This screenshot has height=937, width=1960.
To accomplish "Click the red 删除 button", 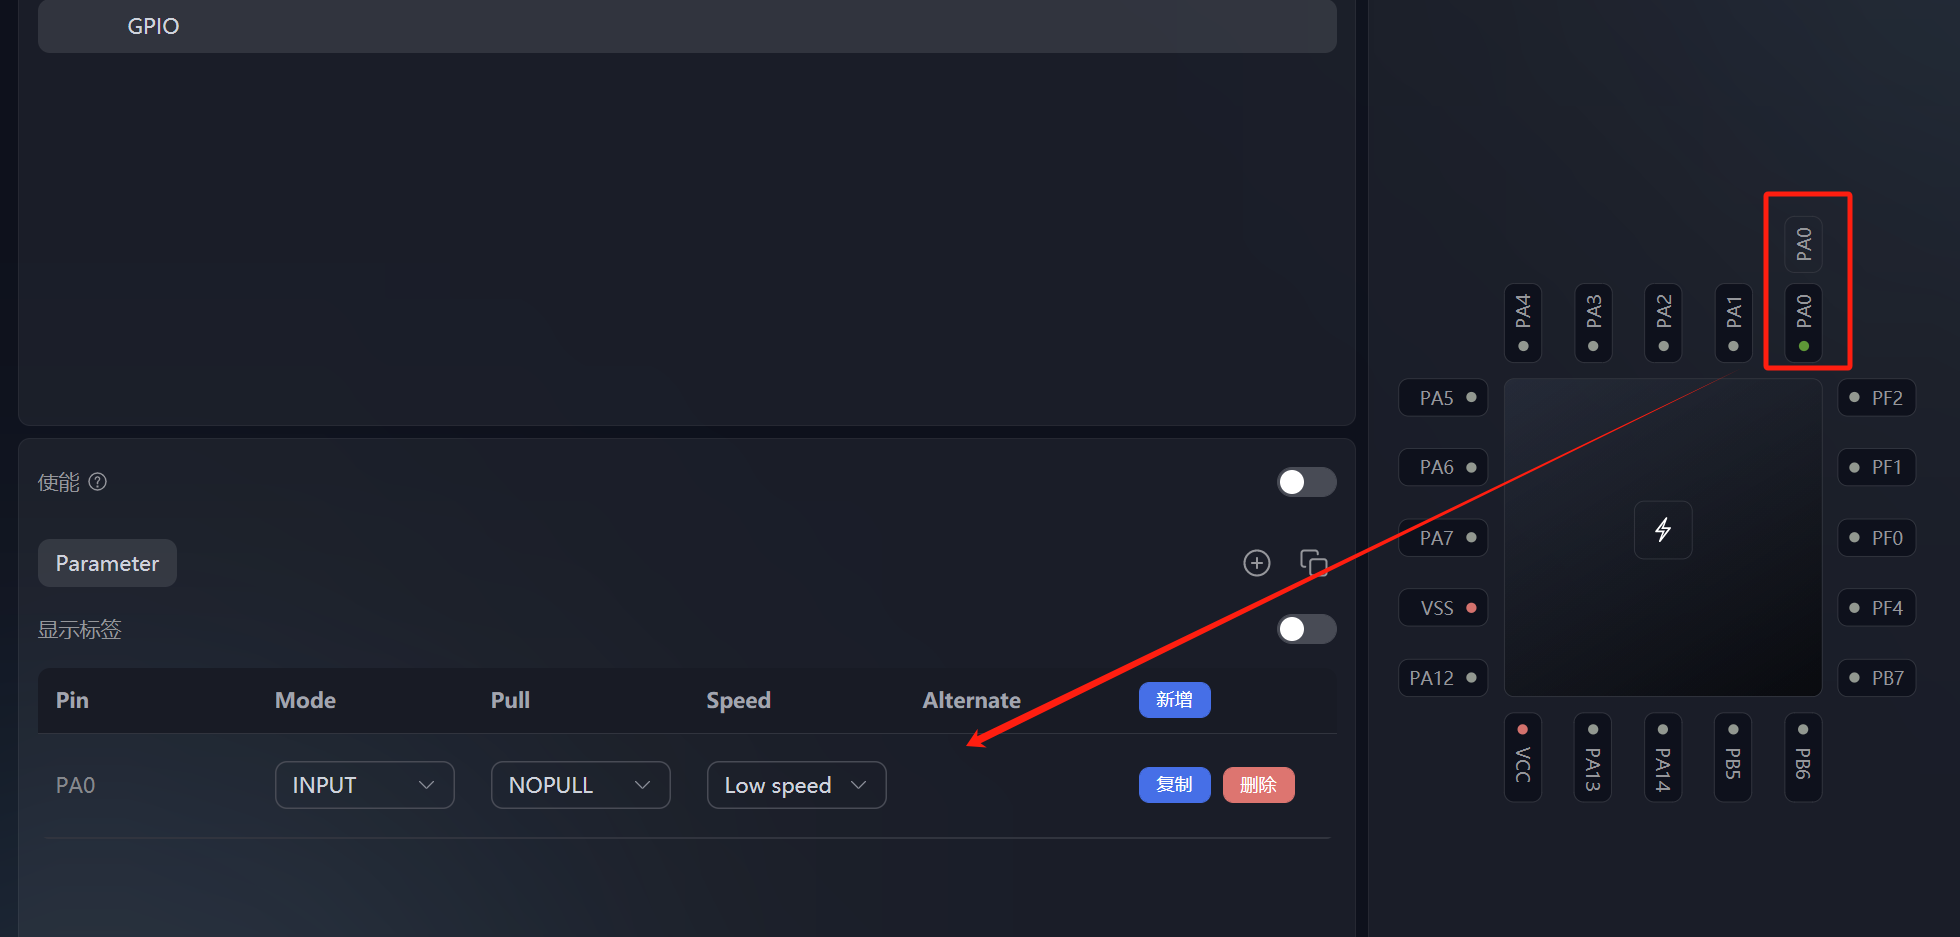I will 1258,785.
